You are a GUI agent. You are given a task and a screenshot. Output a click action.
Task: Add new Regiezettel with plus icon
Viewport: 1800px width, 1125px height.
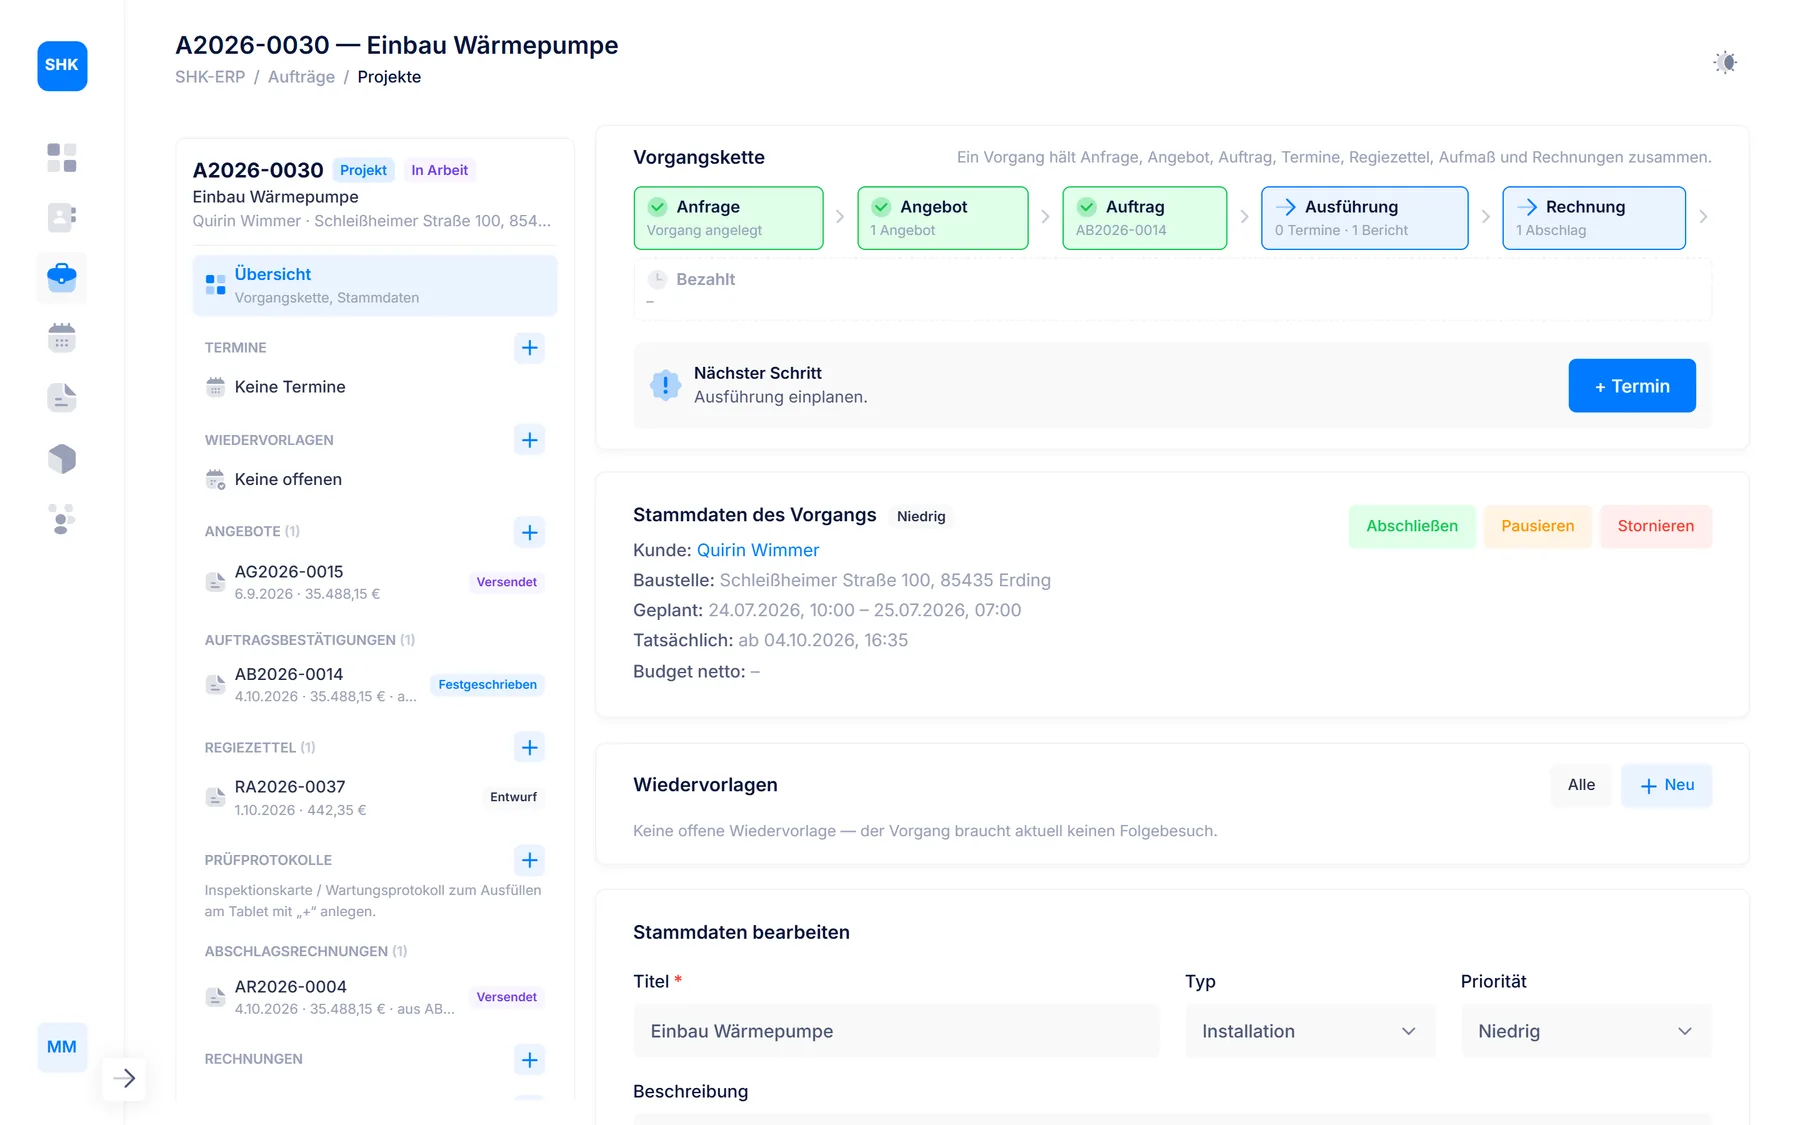click(x=529, y=747)
